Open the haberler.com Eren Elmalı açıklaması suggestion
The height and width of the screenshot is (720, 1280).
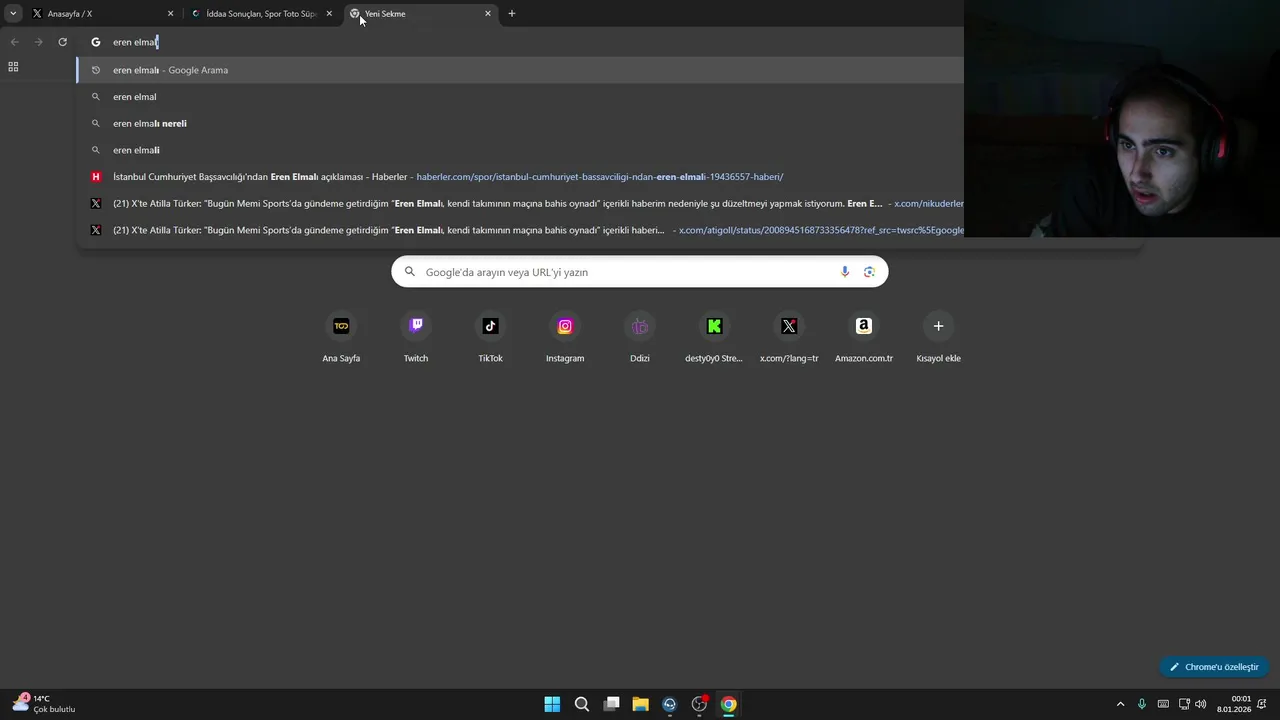tap(520, 177)
